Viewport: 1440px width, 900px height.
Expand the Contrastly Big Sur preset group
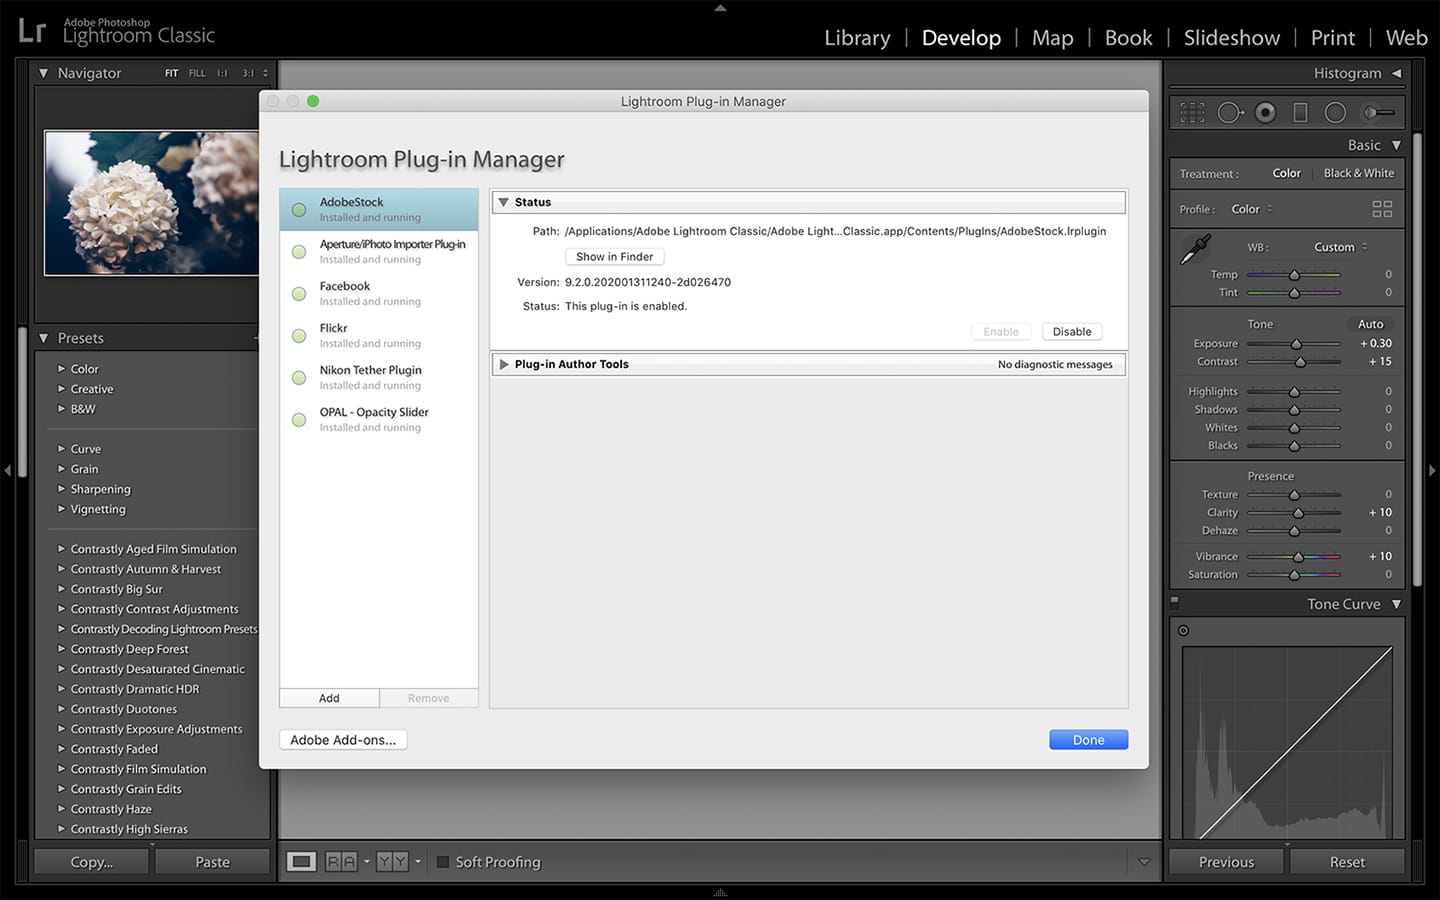coord(61,589)
